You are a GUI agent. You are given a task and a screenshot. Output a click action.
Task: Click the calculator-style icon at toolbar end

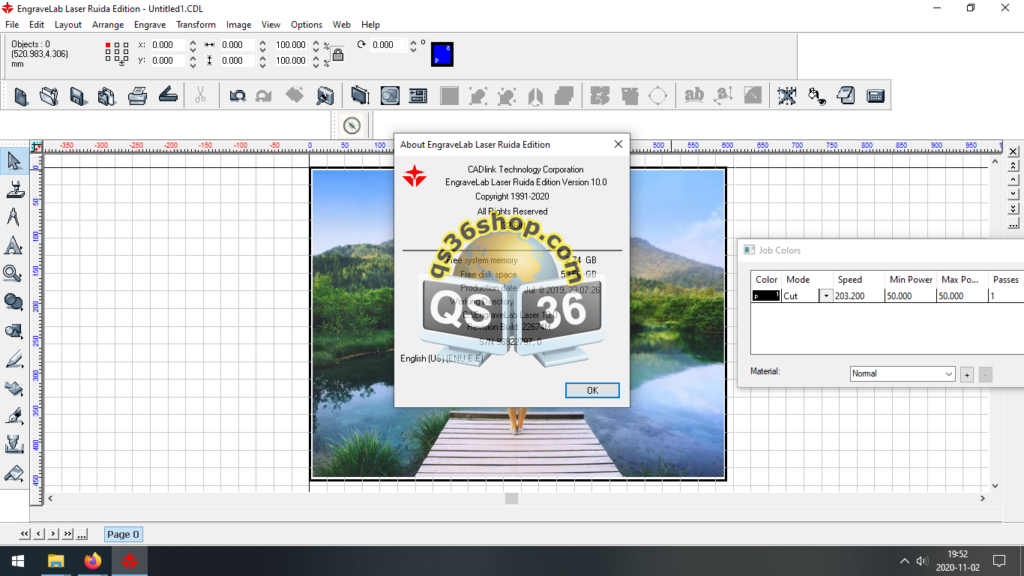[875, 96]
